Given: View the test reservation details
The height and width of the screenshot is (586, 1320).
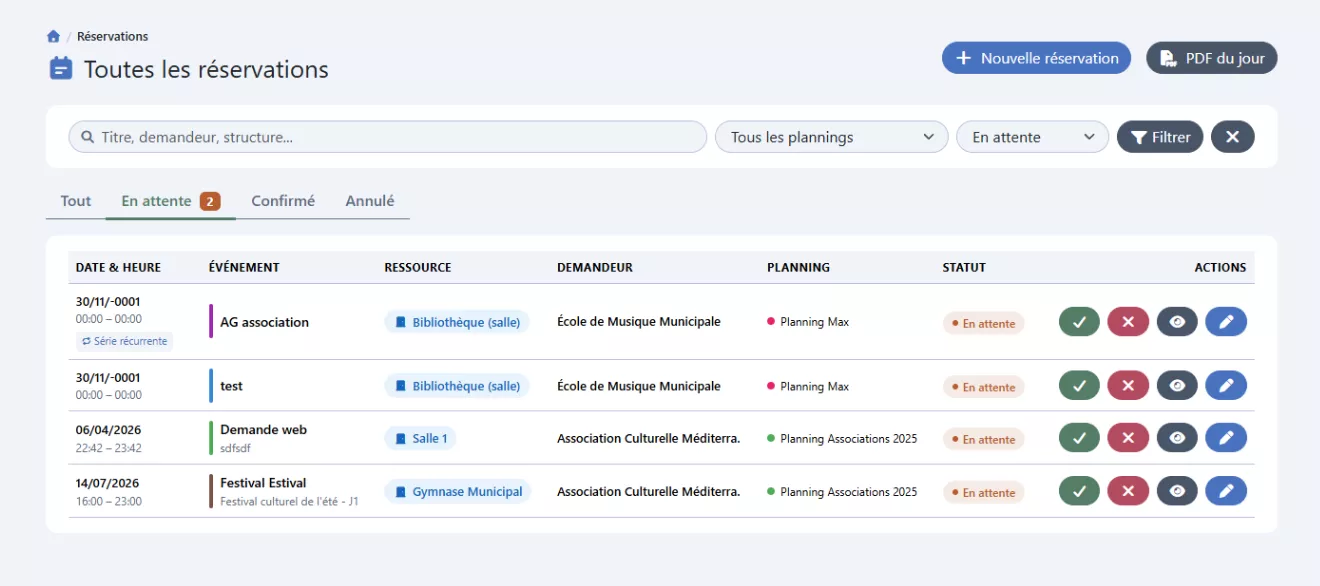Looking at the screenshot, I should pyautogui.click(x=1177, y=386).
